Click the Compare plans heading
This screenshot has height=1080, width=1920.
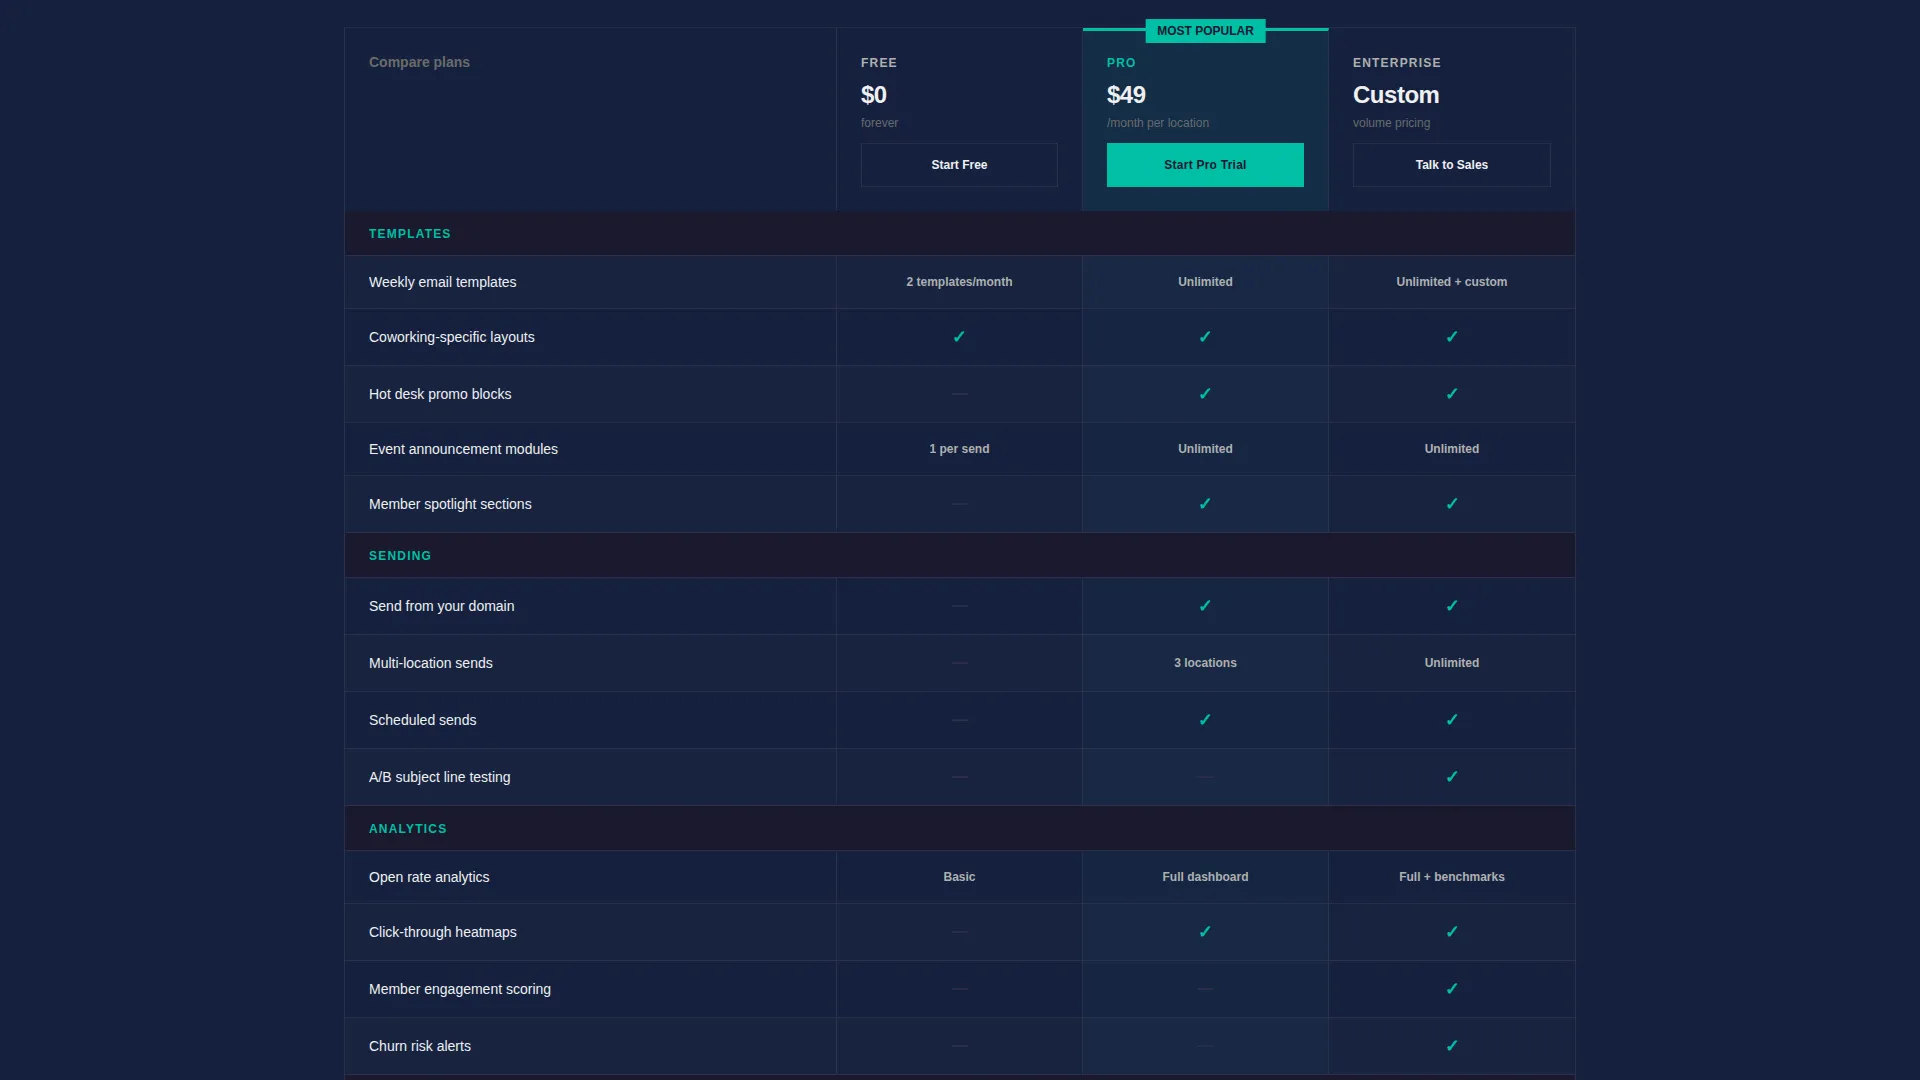[419, 62]
